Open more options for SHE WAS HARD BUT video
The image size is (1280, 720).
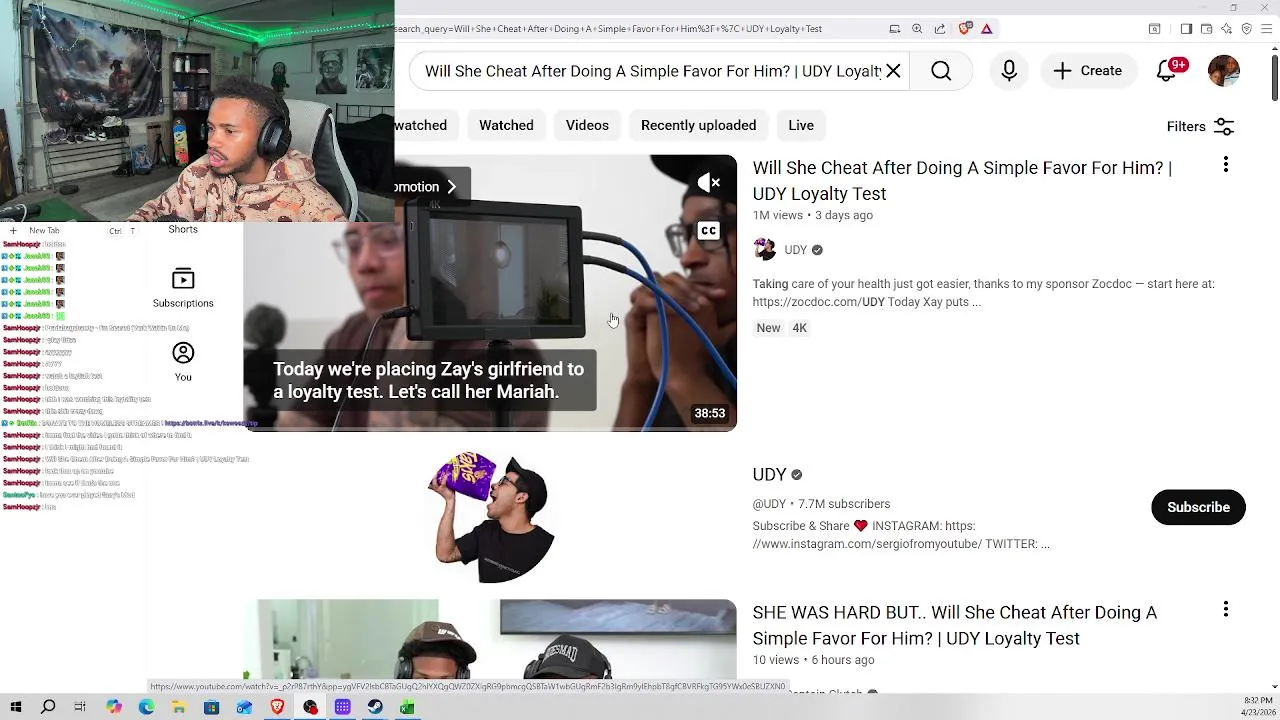coord(1226,610)
